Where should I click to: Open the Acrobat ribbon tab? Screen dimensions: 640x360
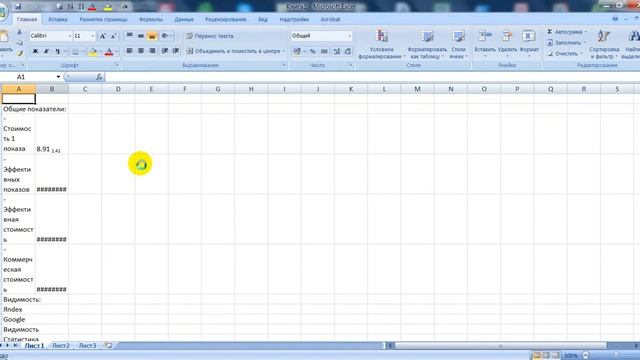(x=330, y=19)
